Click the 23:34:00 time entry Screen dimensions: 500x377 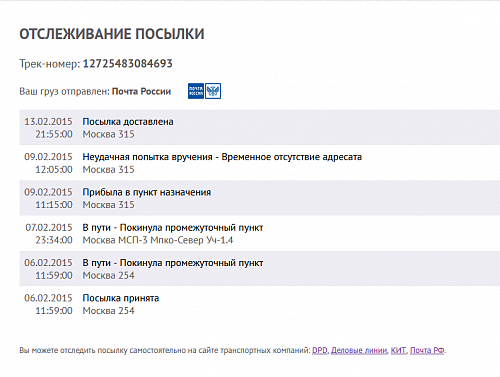click(54, 240)
